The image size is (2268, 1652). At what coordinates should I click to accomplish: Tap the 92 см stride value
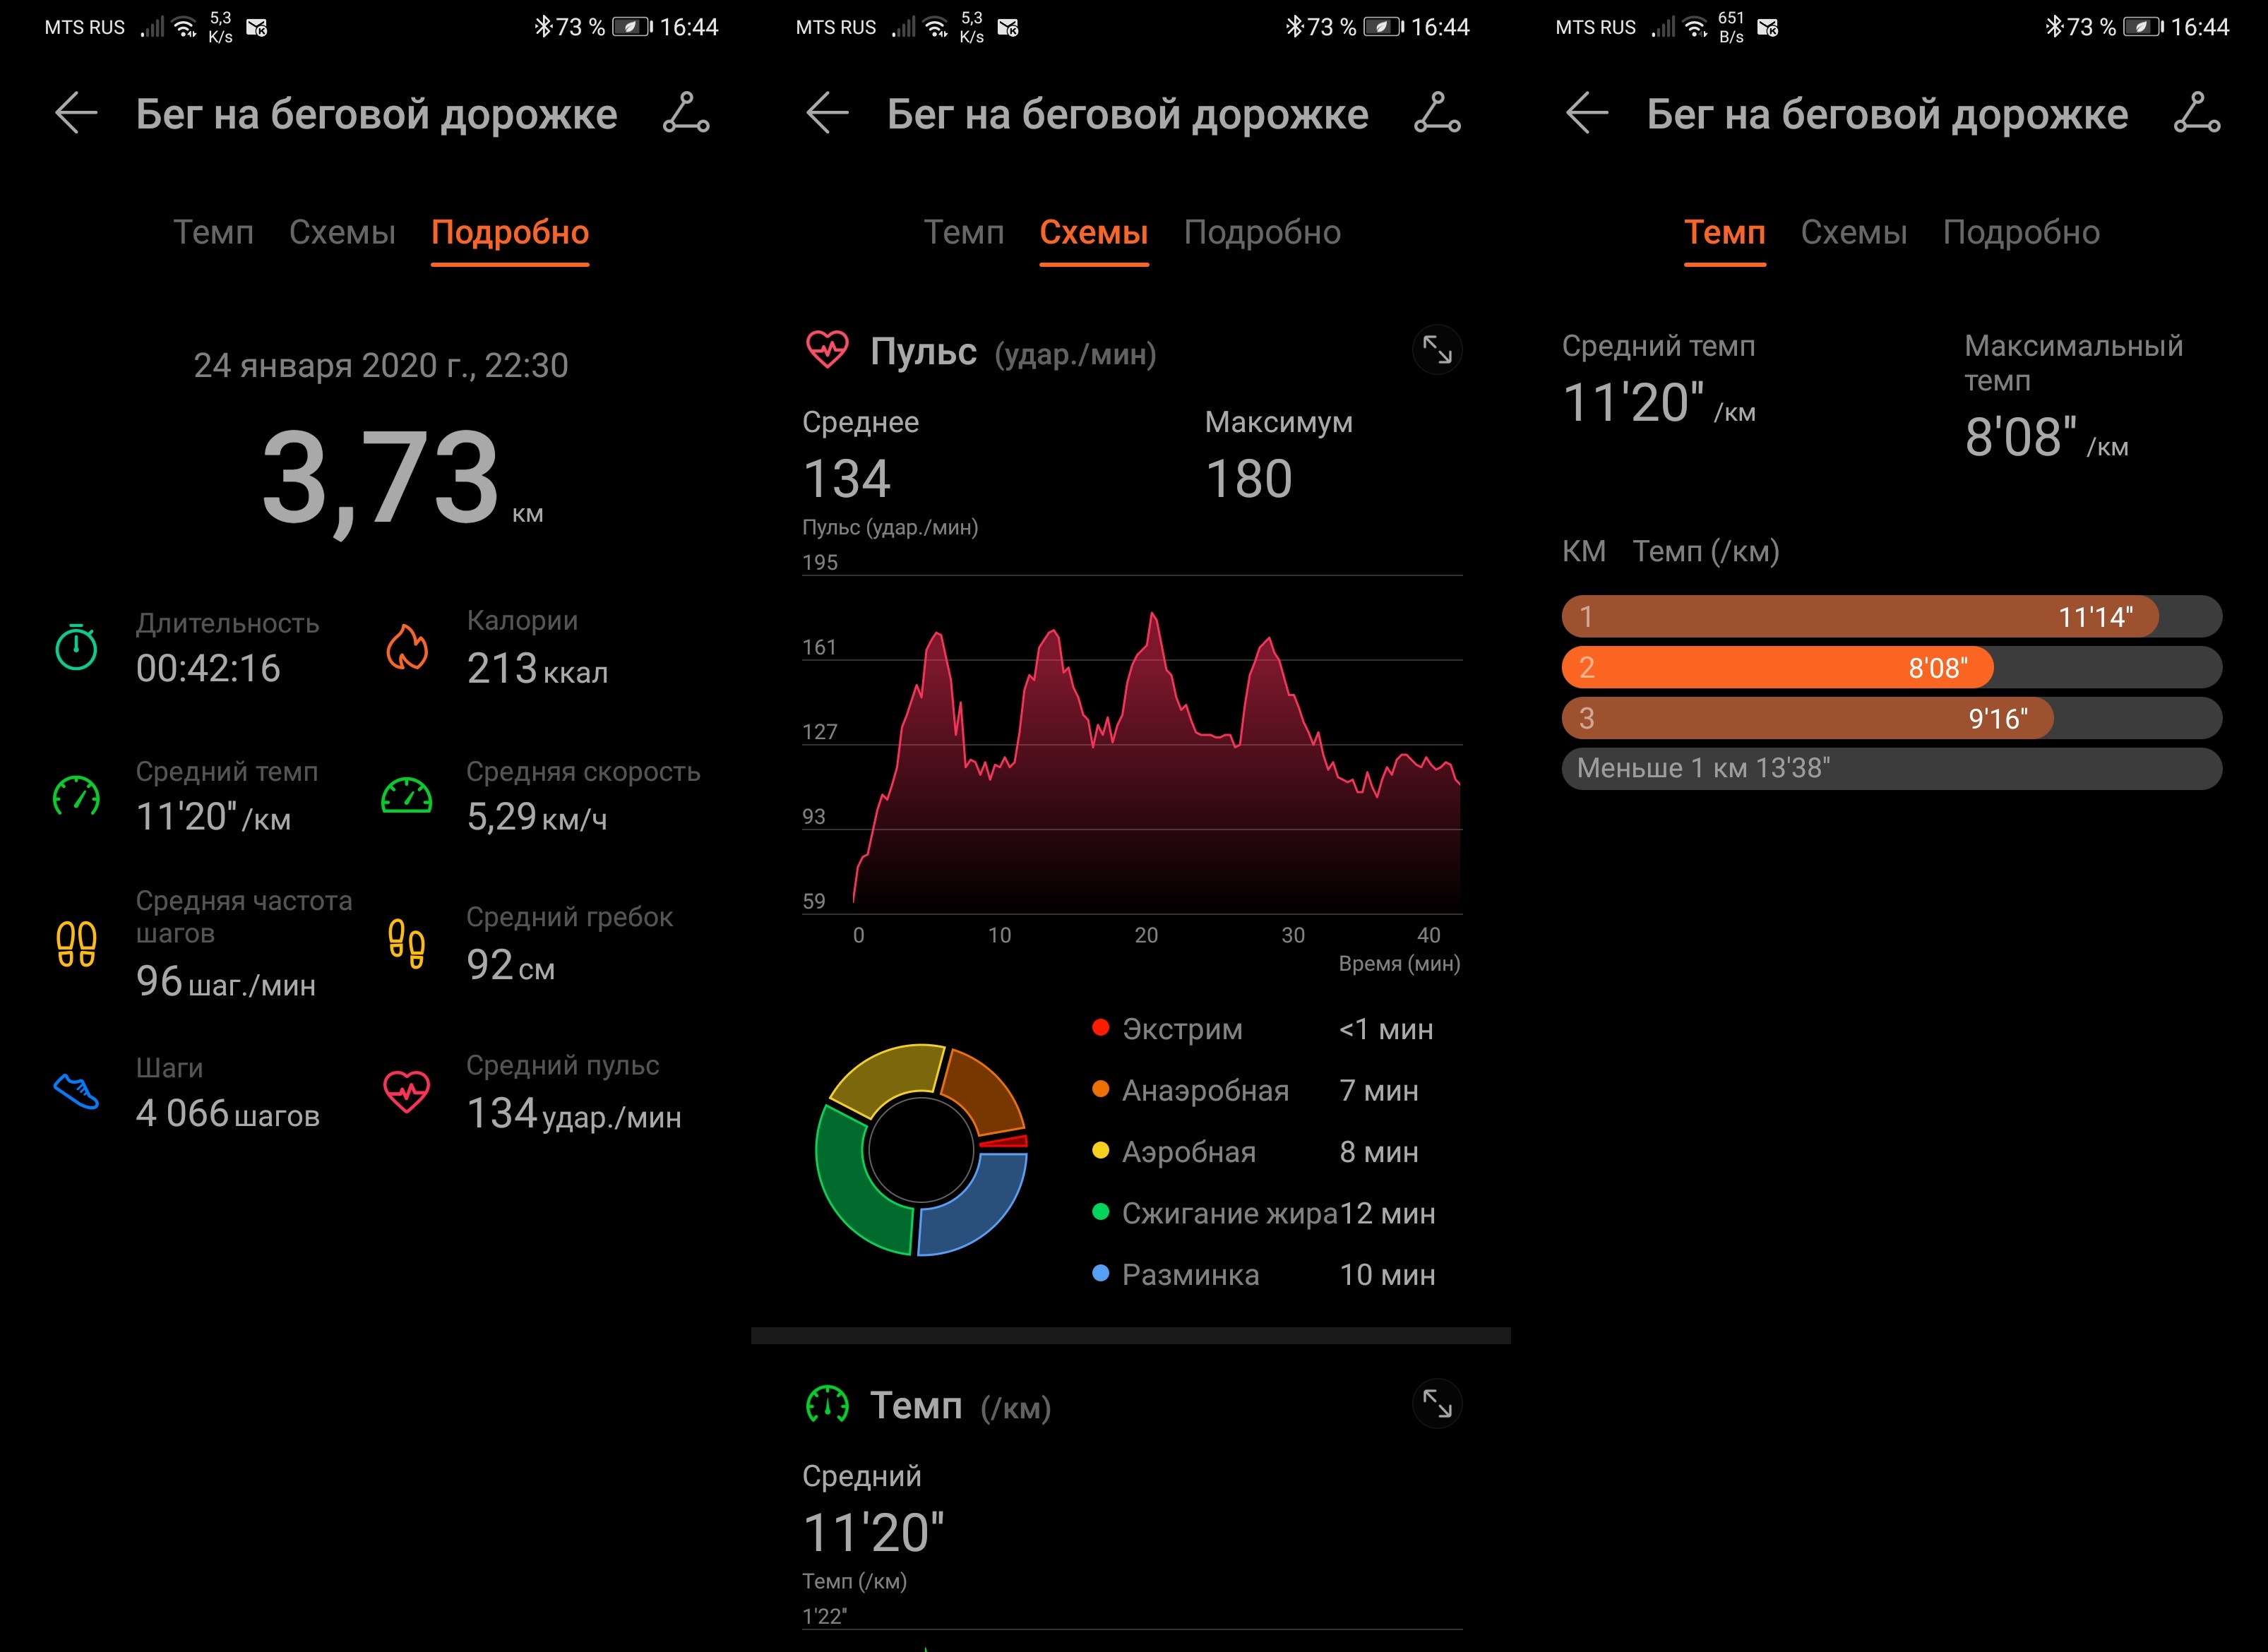click(x=510, y=965)
